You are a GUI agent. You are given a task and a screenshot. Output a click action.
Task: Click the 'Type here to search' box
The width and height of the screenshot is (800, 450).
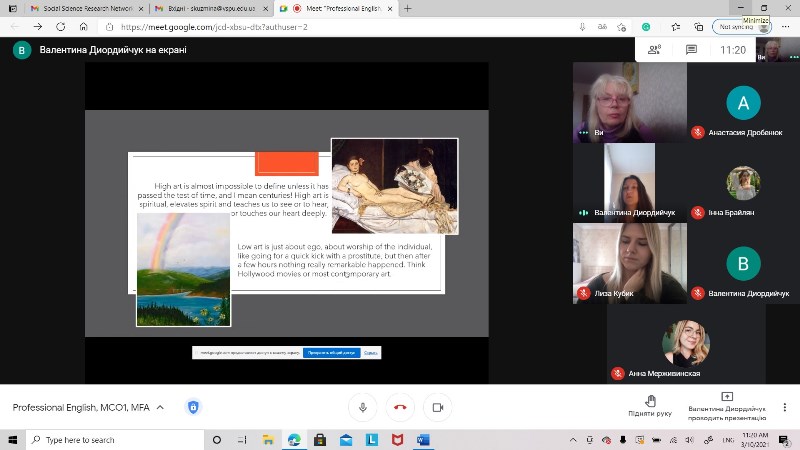click(115, 440)
